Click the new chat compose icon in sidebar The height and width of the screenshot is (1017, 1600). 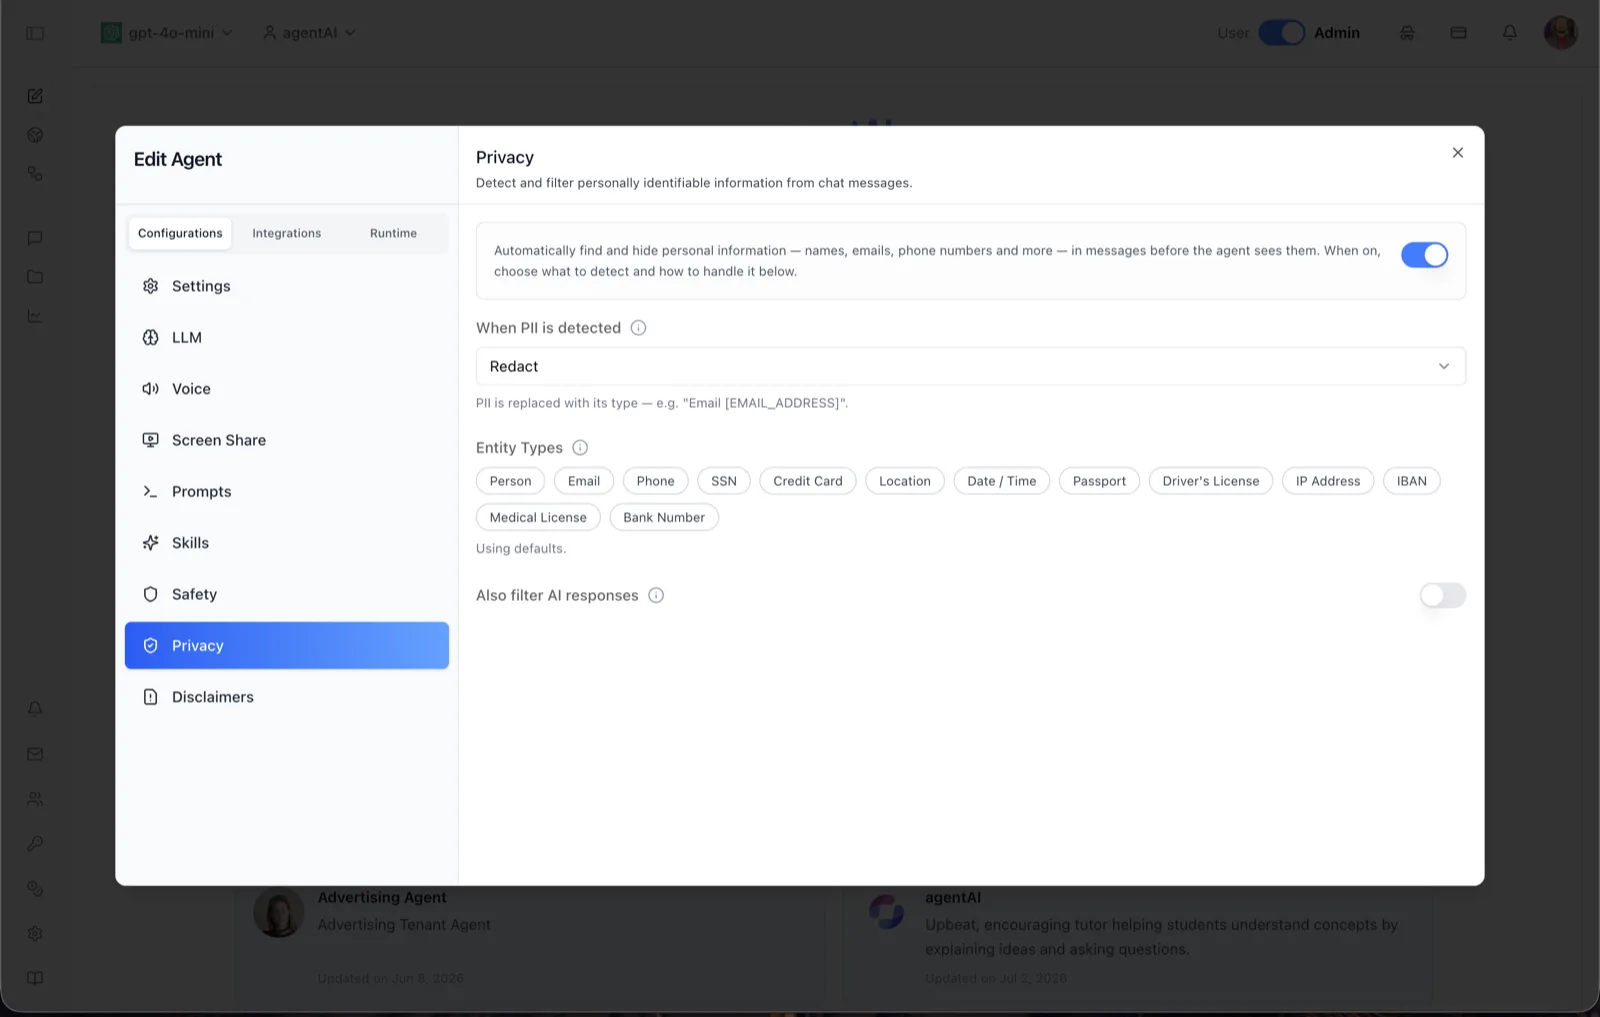[x=35, y=96]
